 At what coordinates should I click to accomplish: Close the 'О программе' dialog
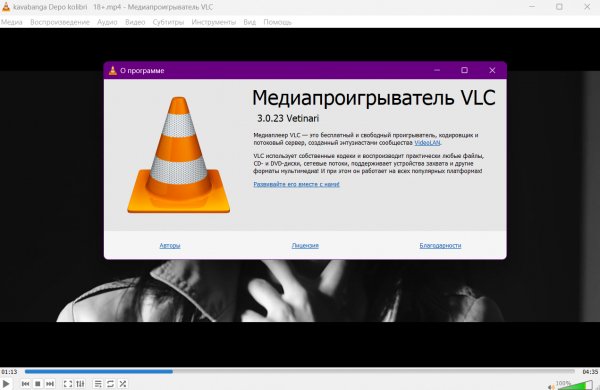(492, 70)
